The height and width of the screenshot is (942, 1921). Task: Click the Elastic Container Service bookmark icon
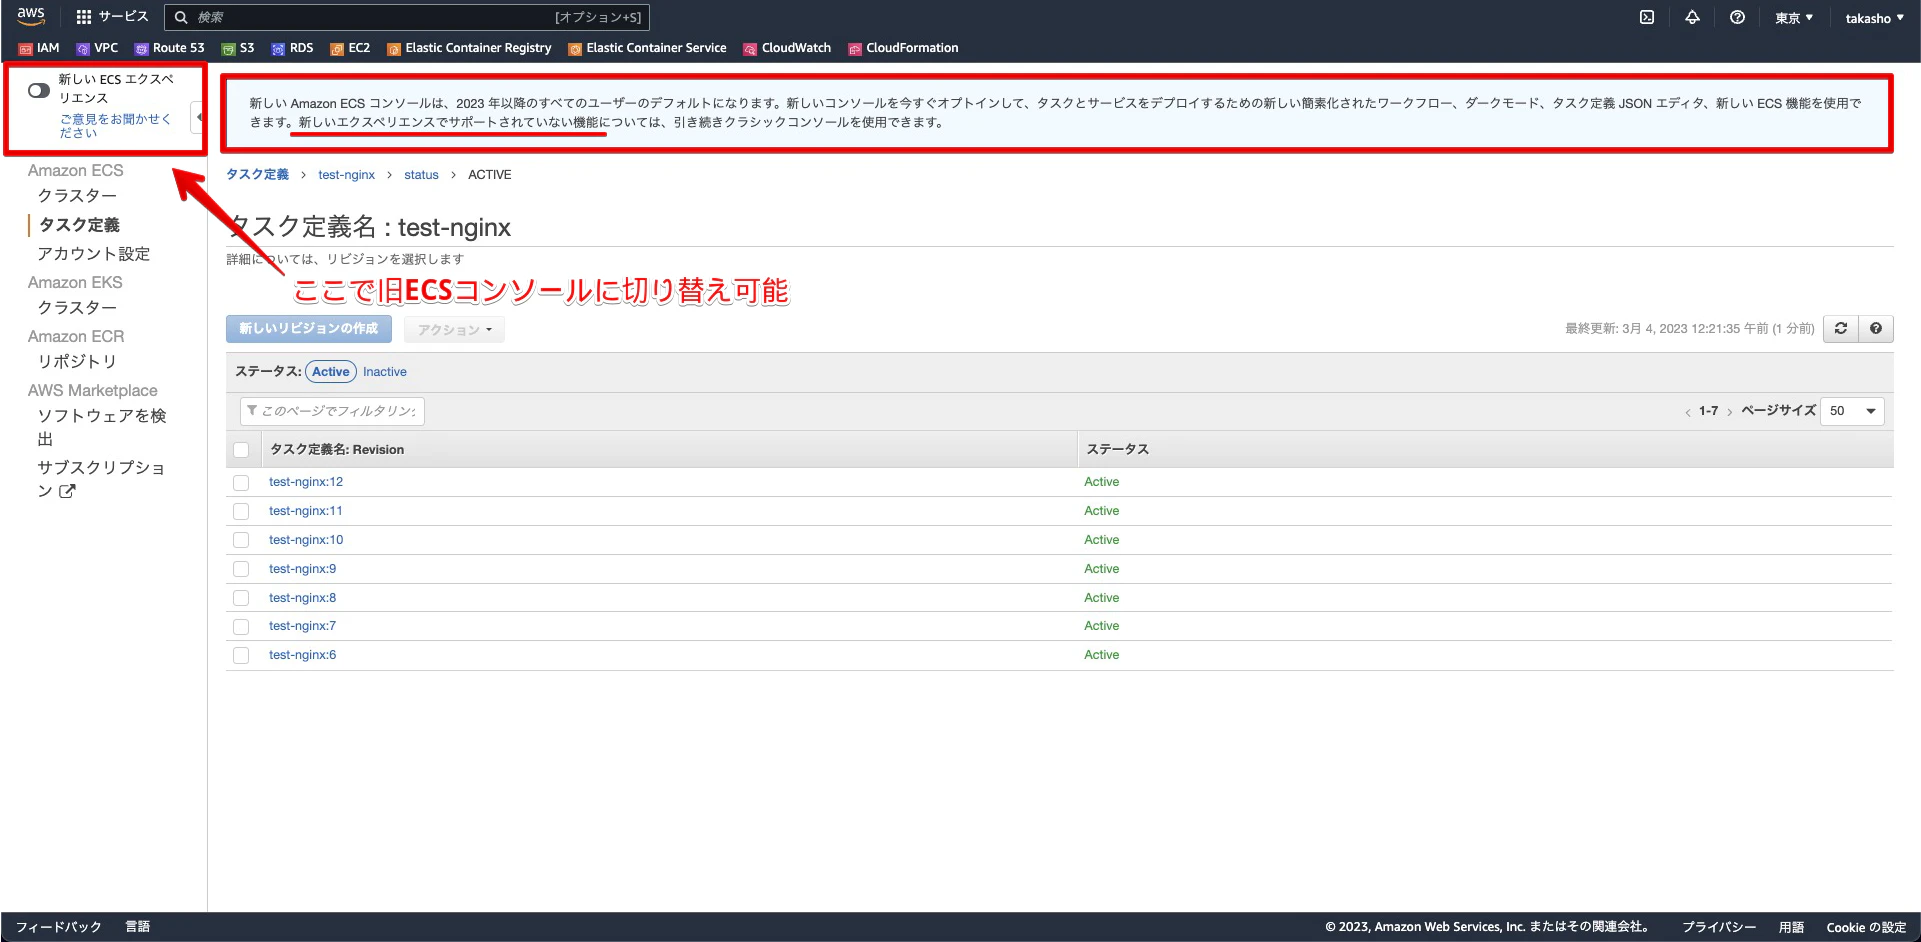[575, 48]
